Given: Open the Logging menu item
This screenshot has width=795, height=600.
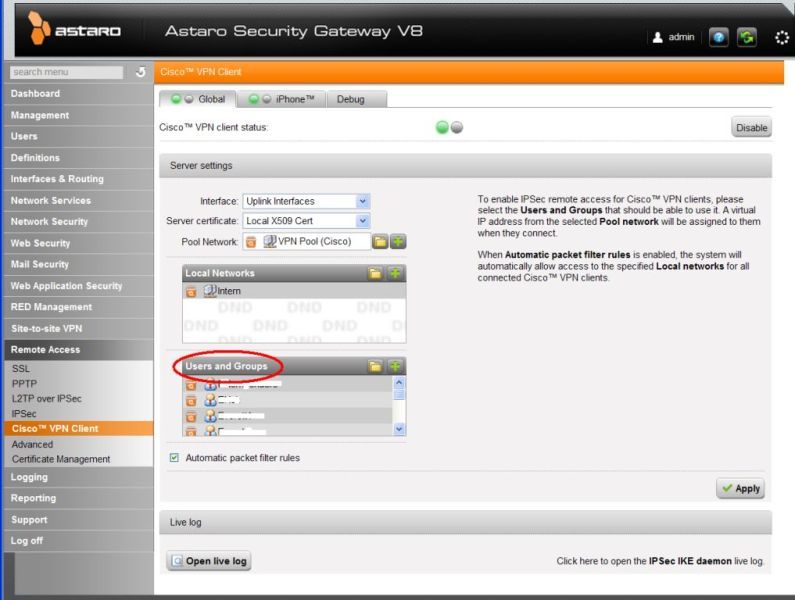Looking at the screenshot, I should pos(79,477).
